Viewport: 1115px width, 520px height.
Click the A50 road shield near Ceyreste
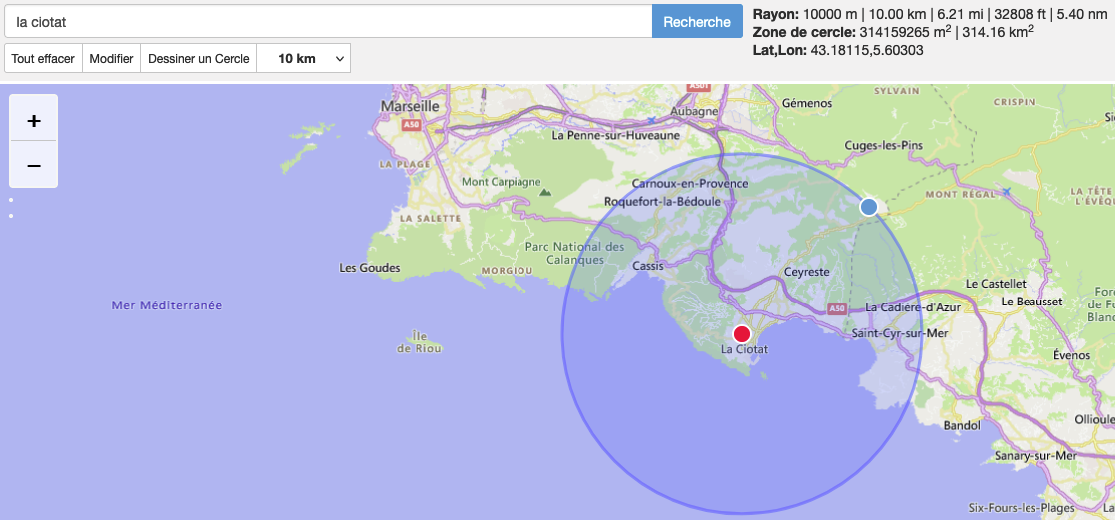[x=836, y=309]
